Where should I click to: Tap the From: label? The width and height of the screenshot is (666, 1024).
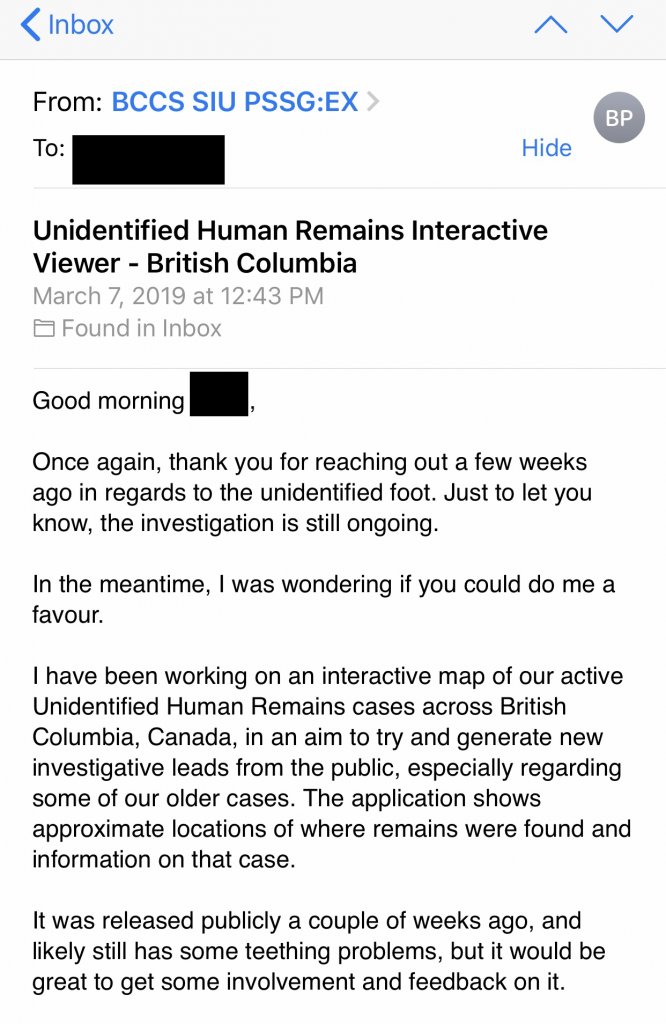click(67, 102)
